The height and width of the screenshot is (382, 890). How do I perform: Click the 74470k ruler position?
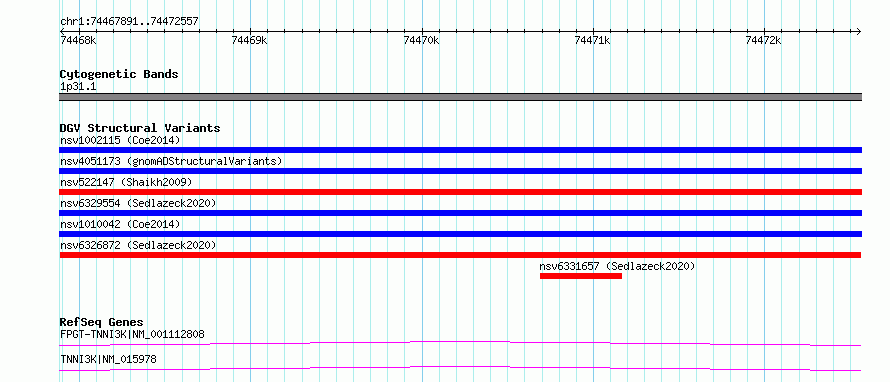(421, 40)
